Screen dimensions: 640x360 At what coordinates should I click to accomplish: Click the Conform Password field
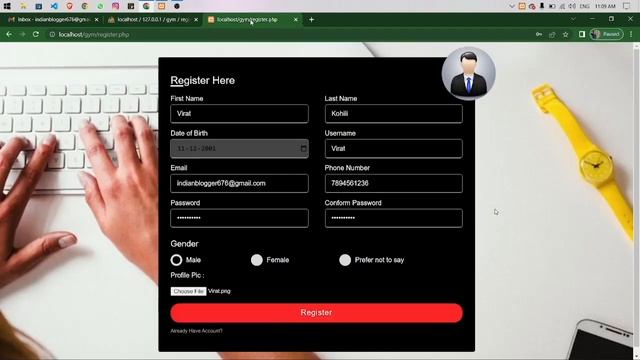click(x=393, y=218)
